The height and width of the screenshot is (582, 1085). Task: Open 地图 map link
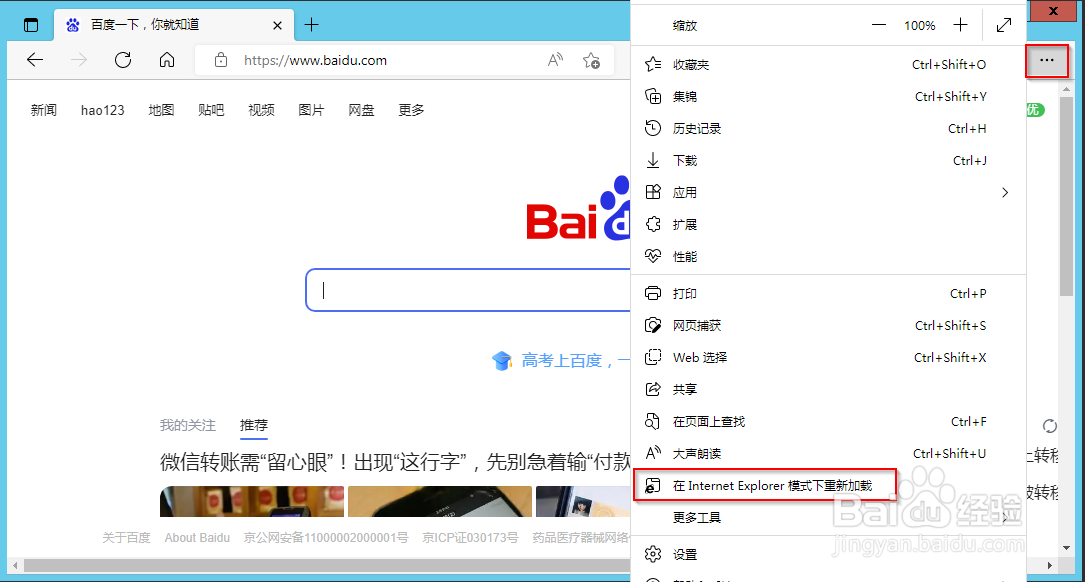[x=161, y=110]
